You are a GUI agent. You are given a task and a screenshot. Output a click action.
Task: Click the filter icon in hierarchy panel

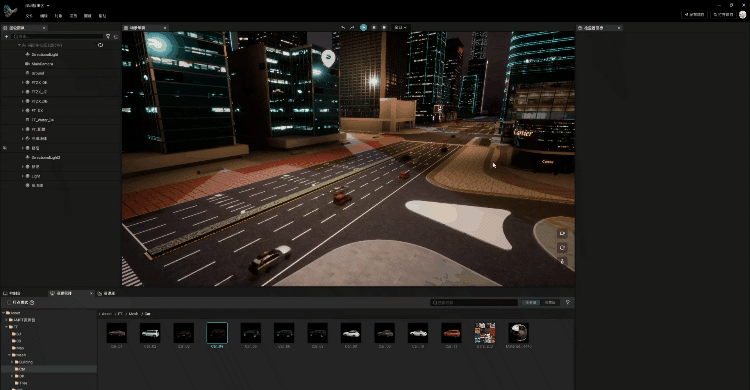tap(108, 36)
